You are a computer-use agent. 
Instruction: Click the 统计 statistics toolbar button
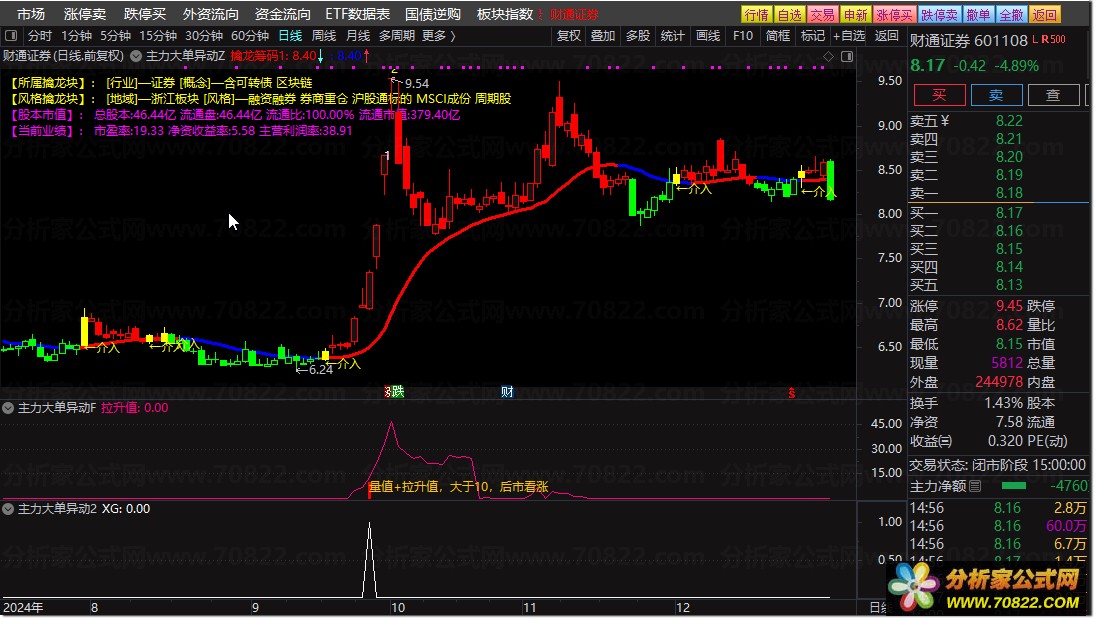[x=672, y=35]
